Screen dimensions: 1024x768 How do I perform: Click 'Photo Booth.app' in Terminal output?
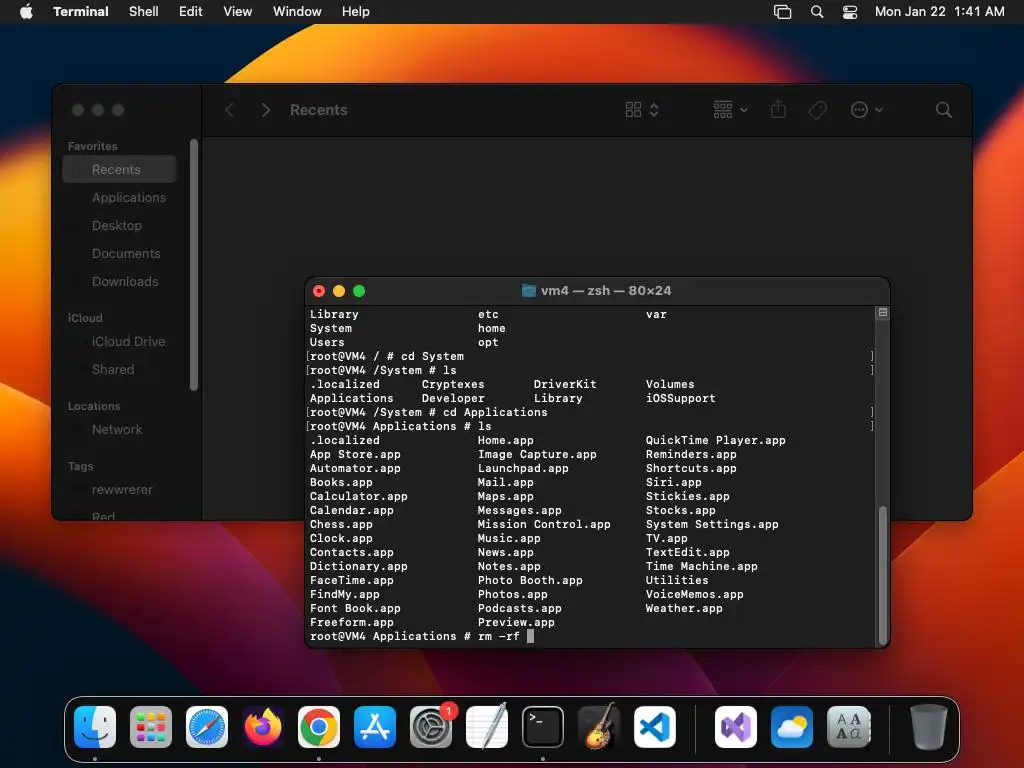[x=530, y=581]
